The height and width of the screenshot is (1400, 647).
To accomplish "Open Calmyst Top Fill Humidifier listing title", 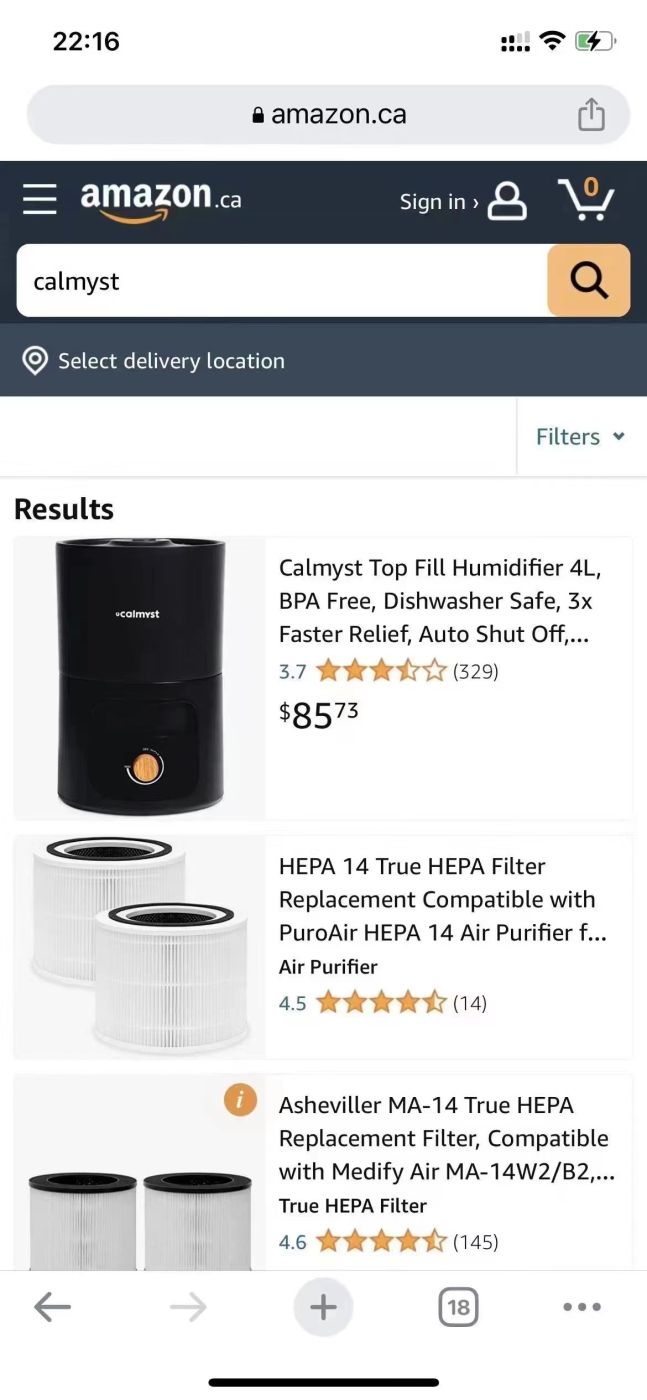I will pyautogui.click(x=440, y=601).
